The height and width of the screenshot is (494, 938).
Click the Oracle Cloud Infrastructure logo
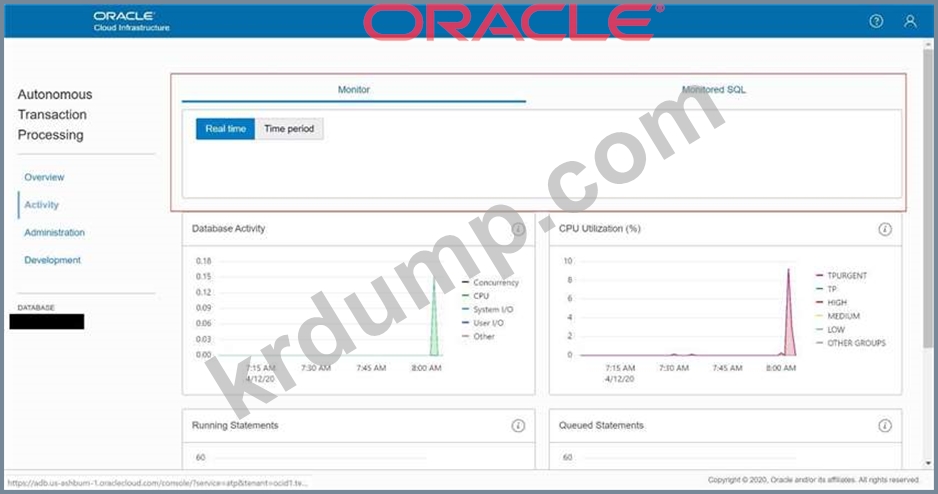point(132,21)
